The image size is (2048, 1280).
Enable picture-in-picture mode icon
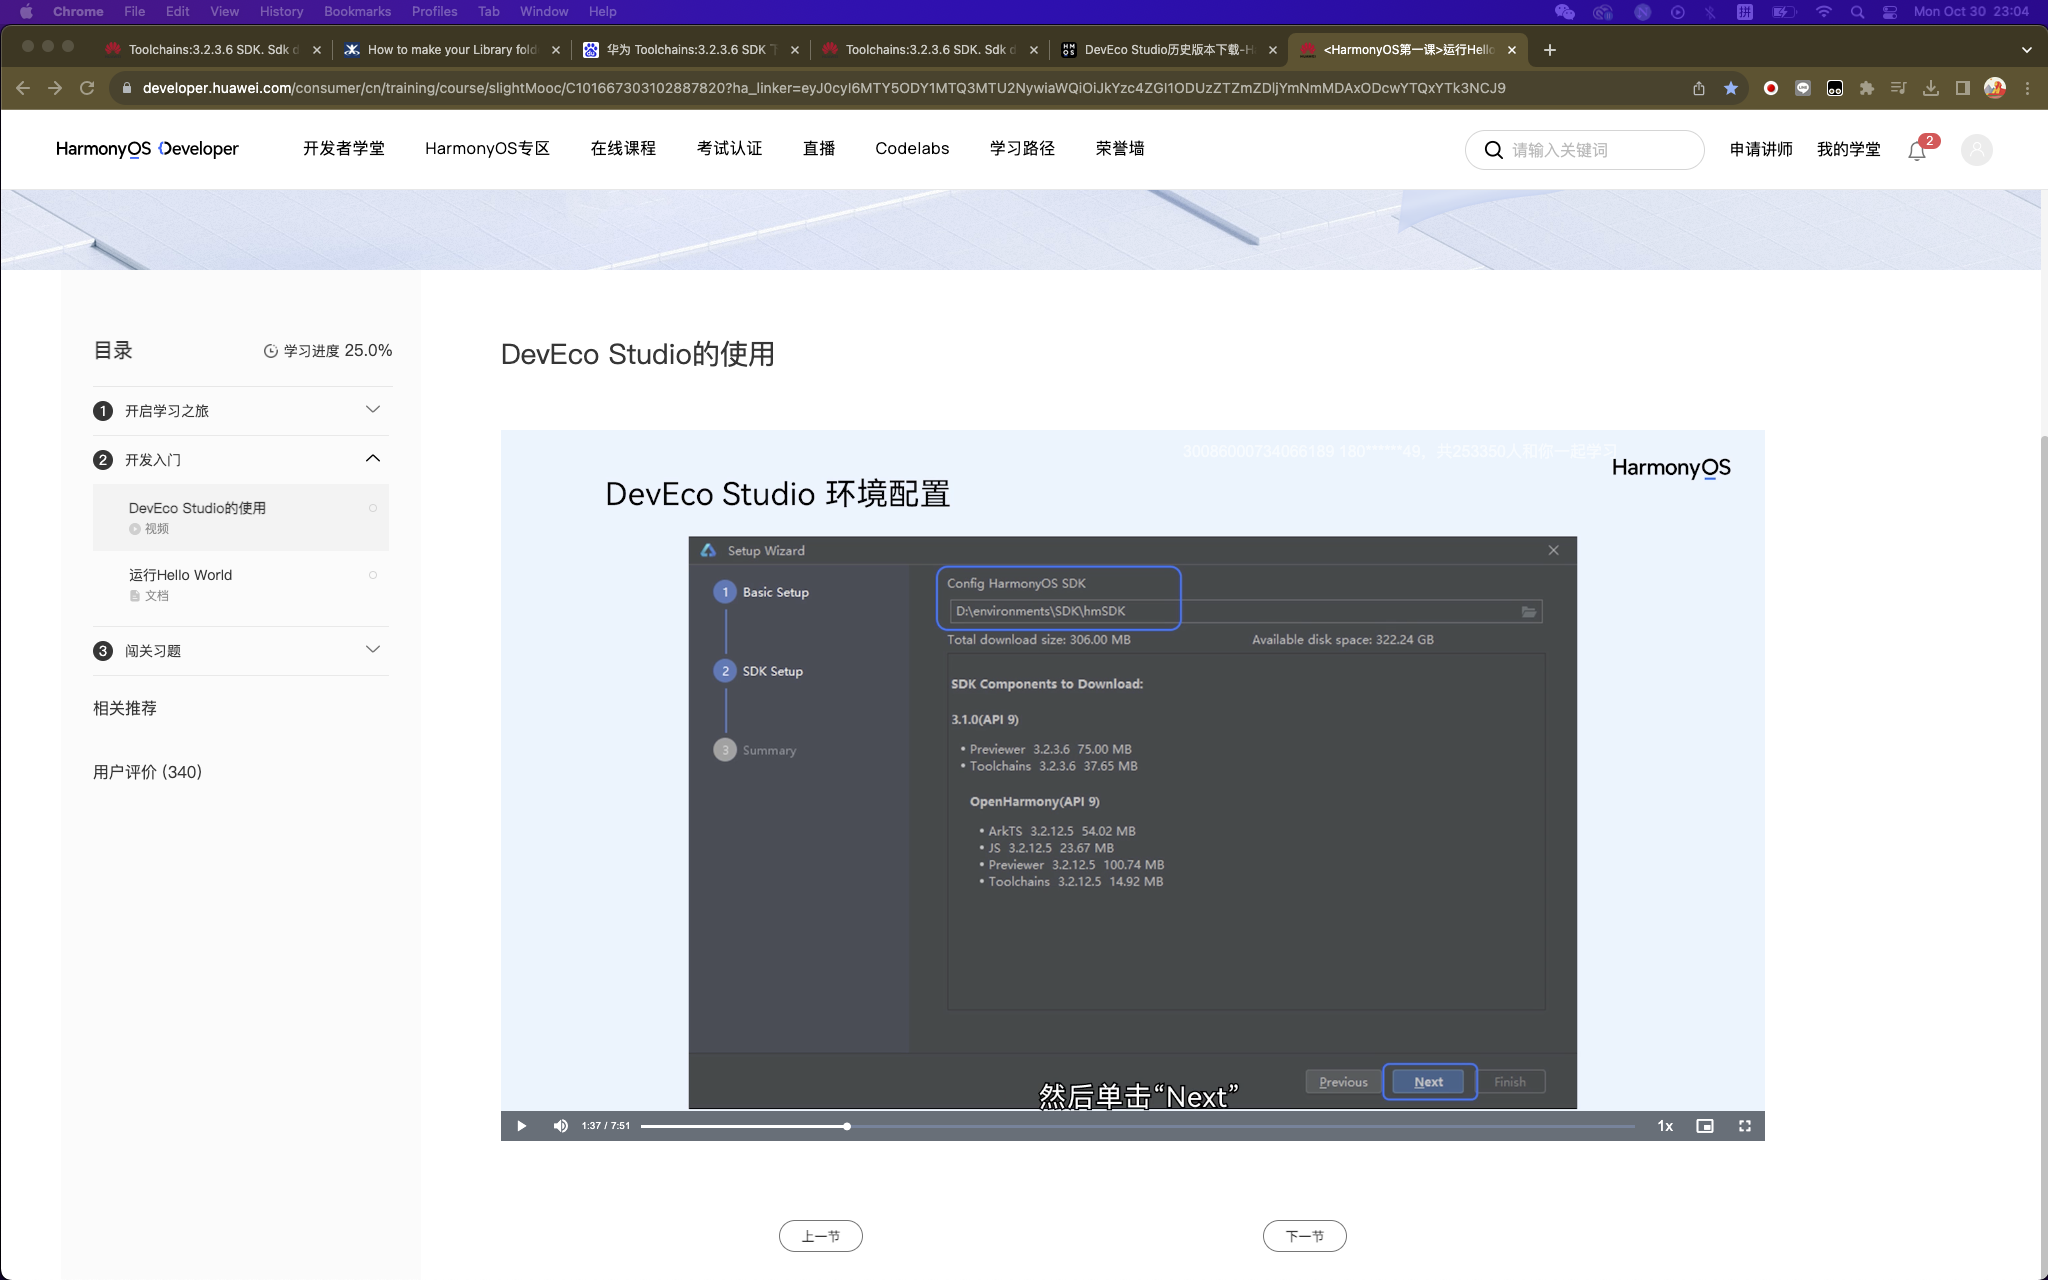click(1705, 1126)
